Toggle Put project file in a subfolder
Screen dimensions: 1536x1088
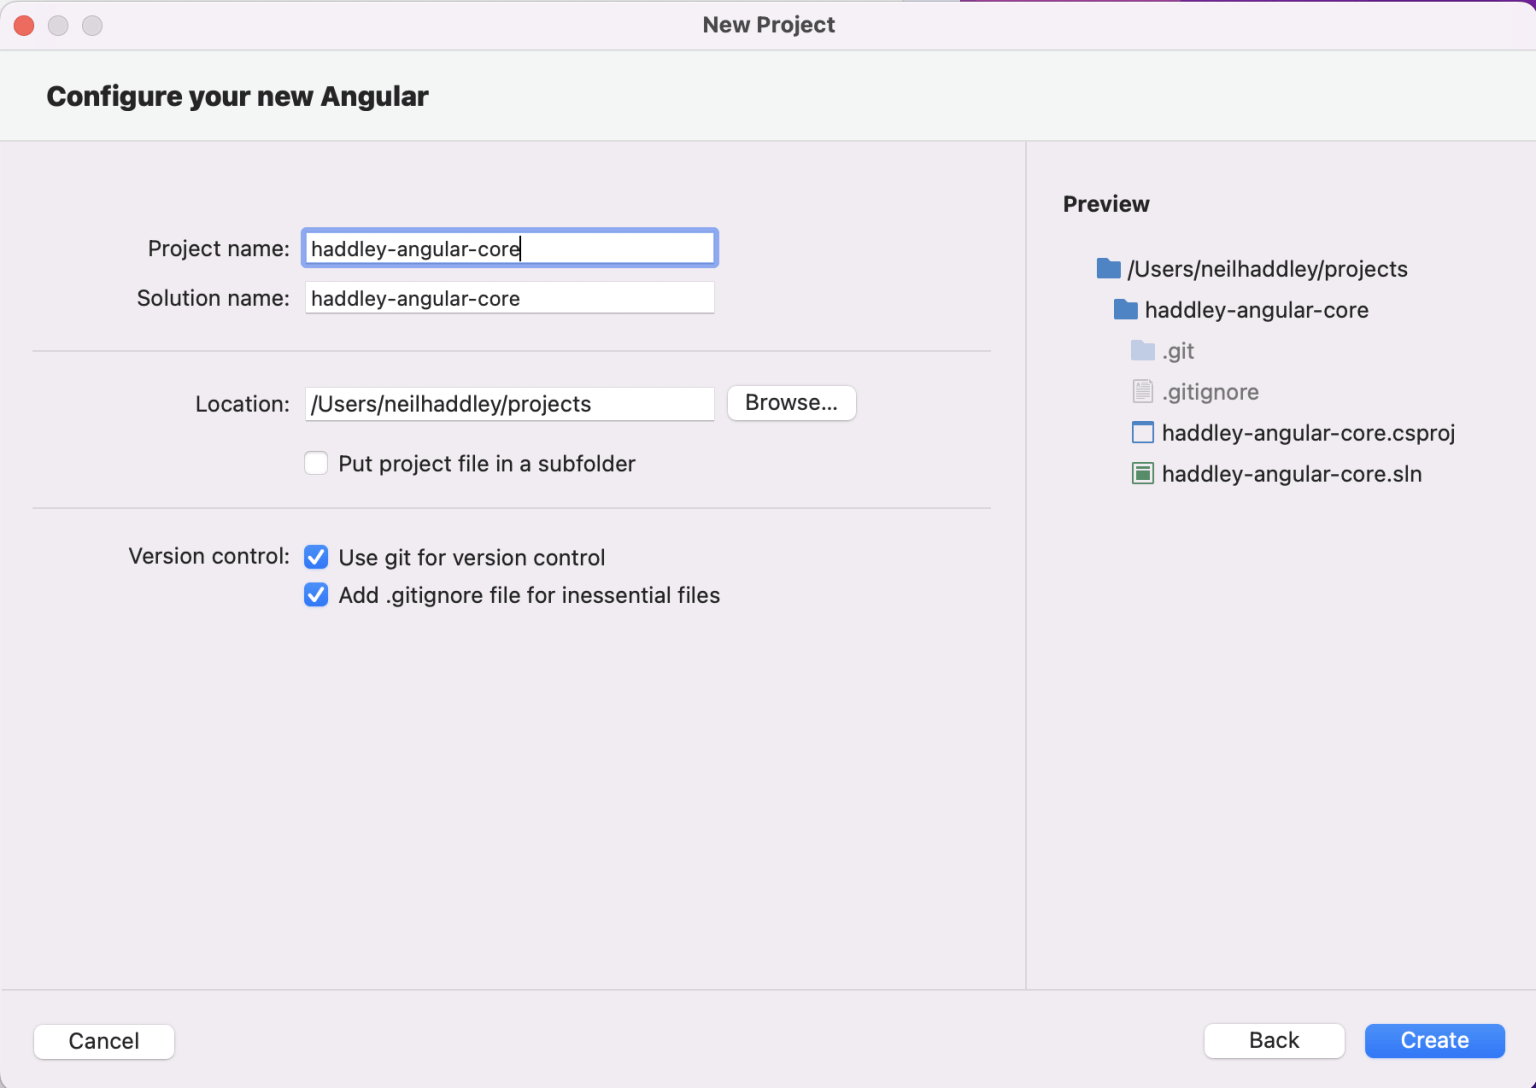coord(316,463)
